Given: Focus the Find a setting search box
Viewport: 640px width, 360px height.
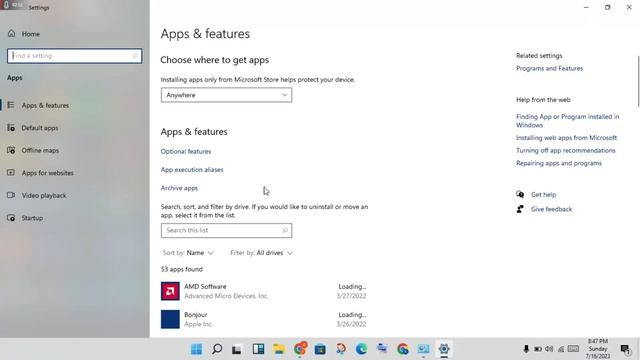Looking at the screenshot, I should (x=74, y=56).
